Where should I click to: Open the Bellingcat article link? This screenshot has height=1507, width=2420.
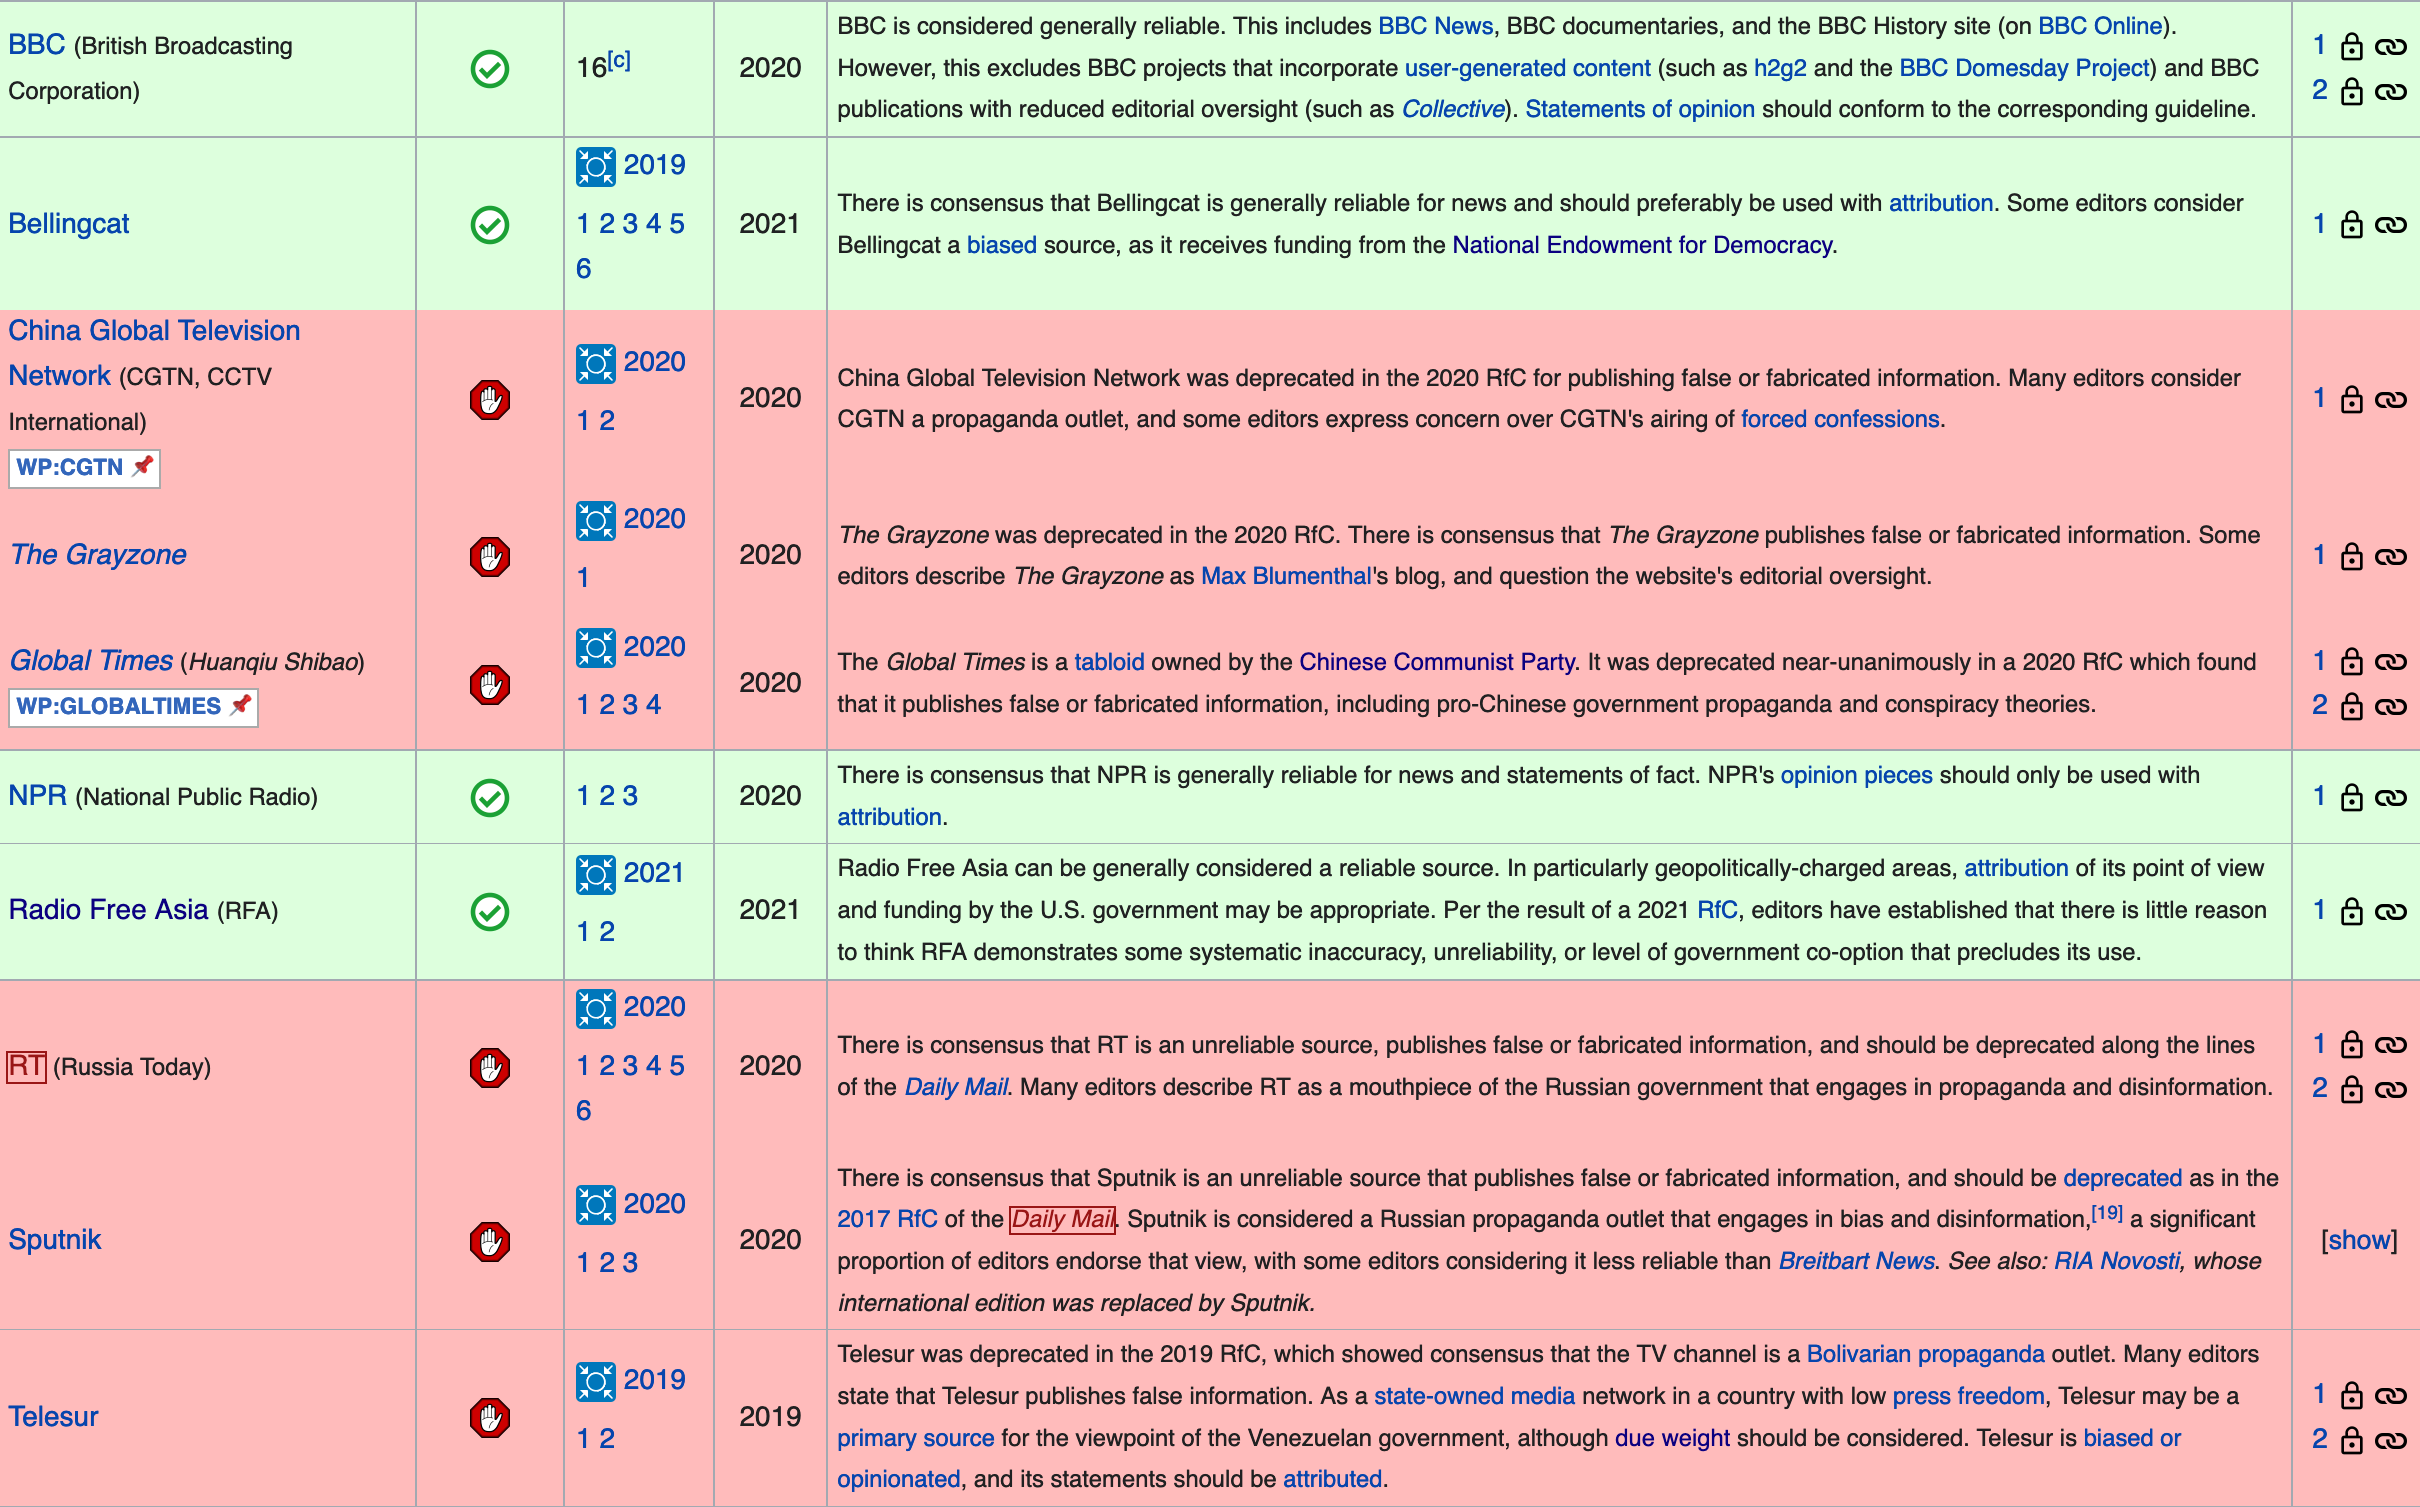tap(69, 224)
